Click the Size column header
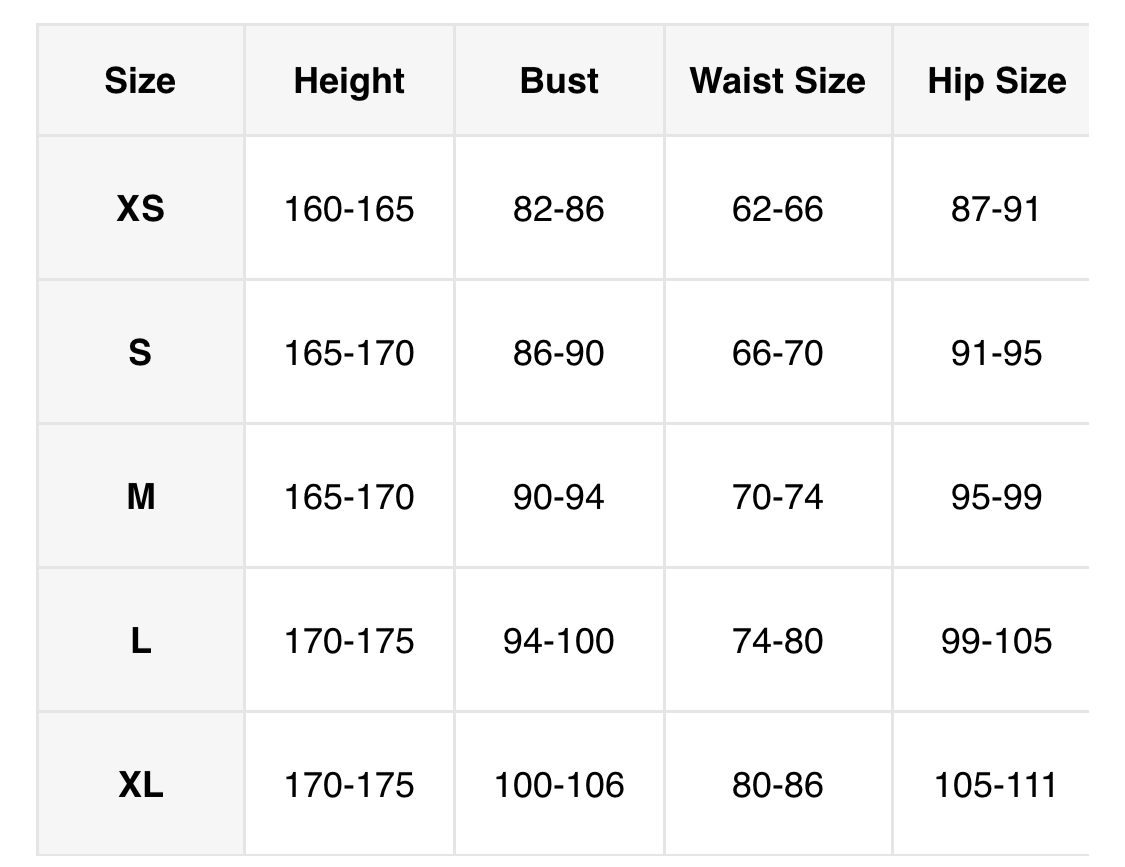1125x867 pixels. tap(140, 81)
